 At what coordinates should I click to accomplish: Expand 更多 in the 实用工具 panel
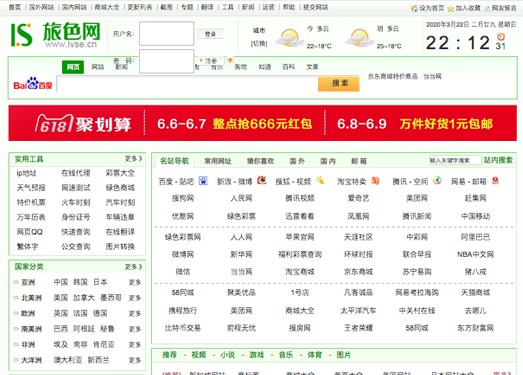click(x=133, y=158)
